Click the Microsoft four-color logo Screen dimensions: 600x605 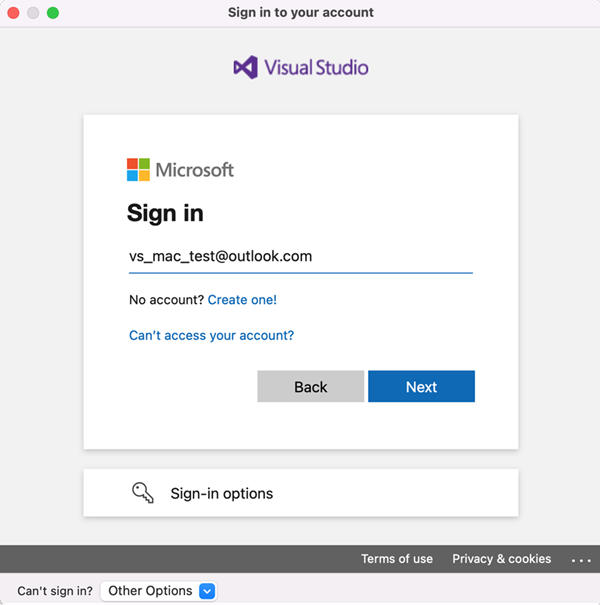138,169
